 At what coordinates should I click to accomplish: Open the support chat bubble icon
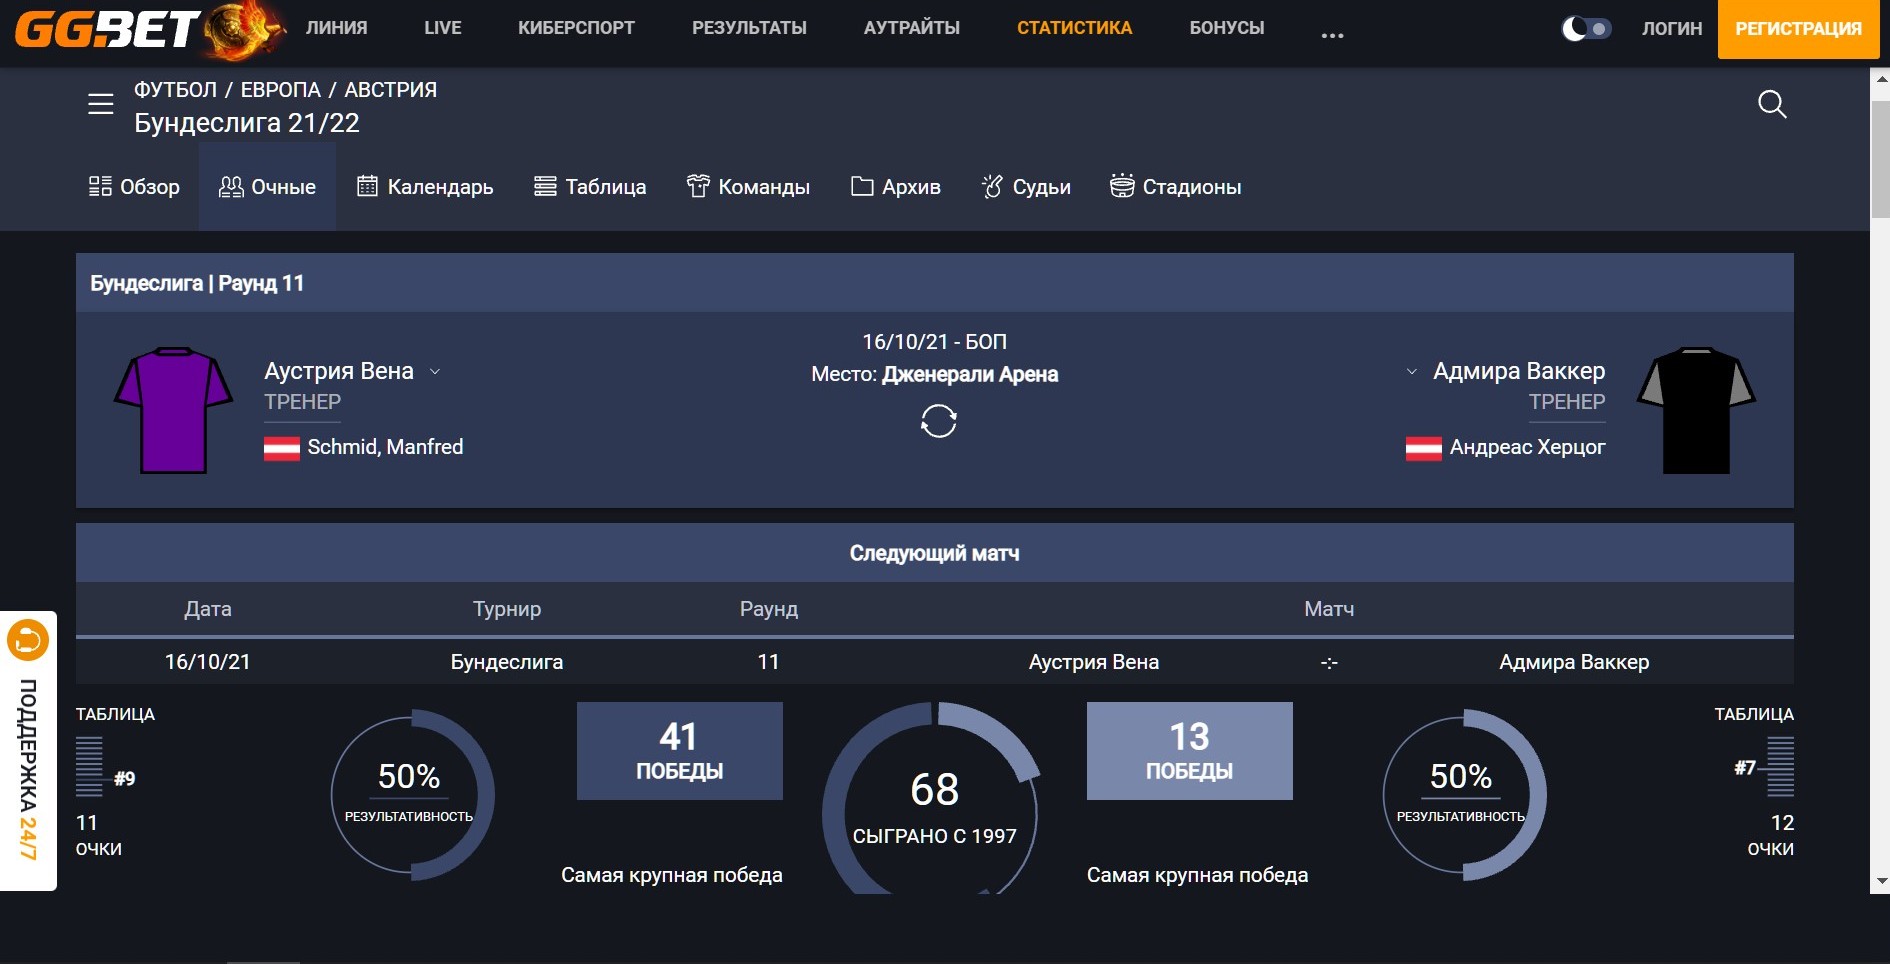(x=28, y=640)
